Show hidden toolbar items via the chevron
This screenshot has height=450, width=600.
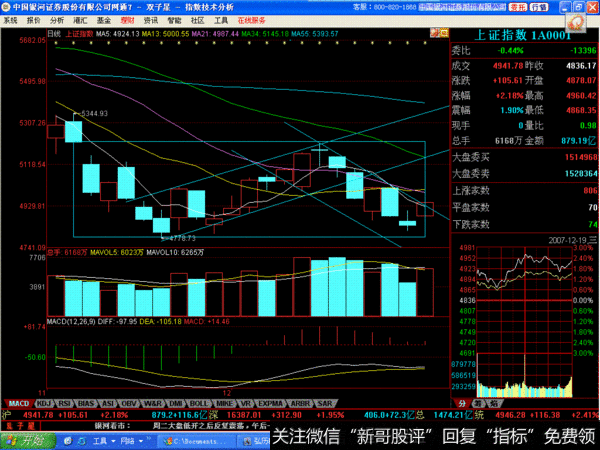[148, 439]
